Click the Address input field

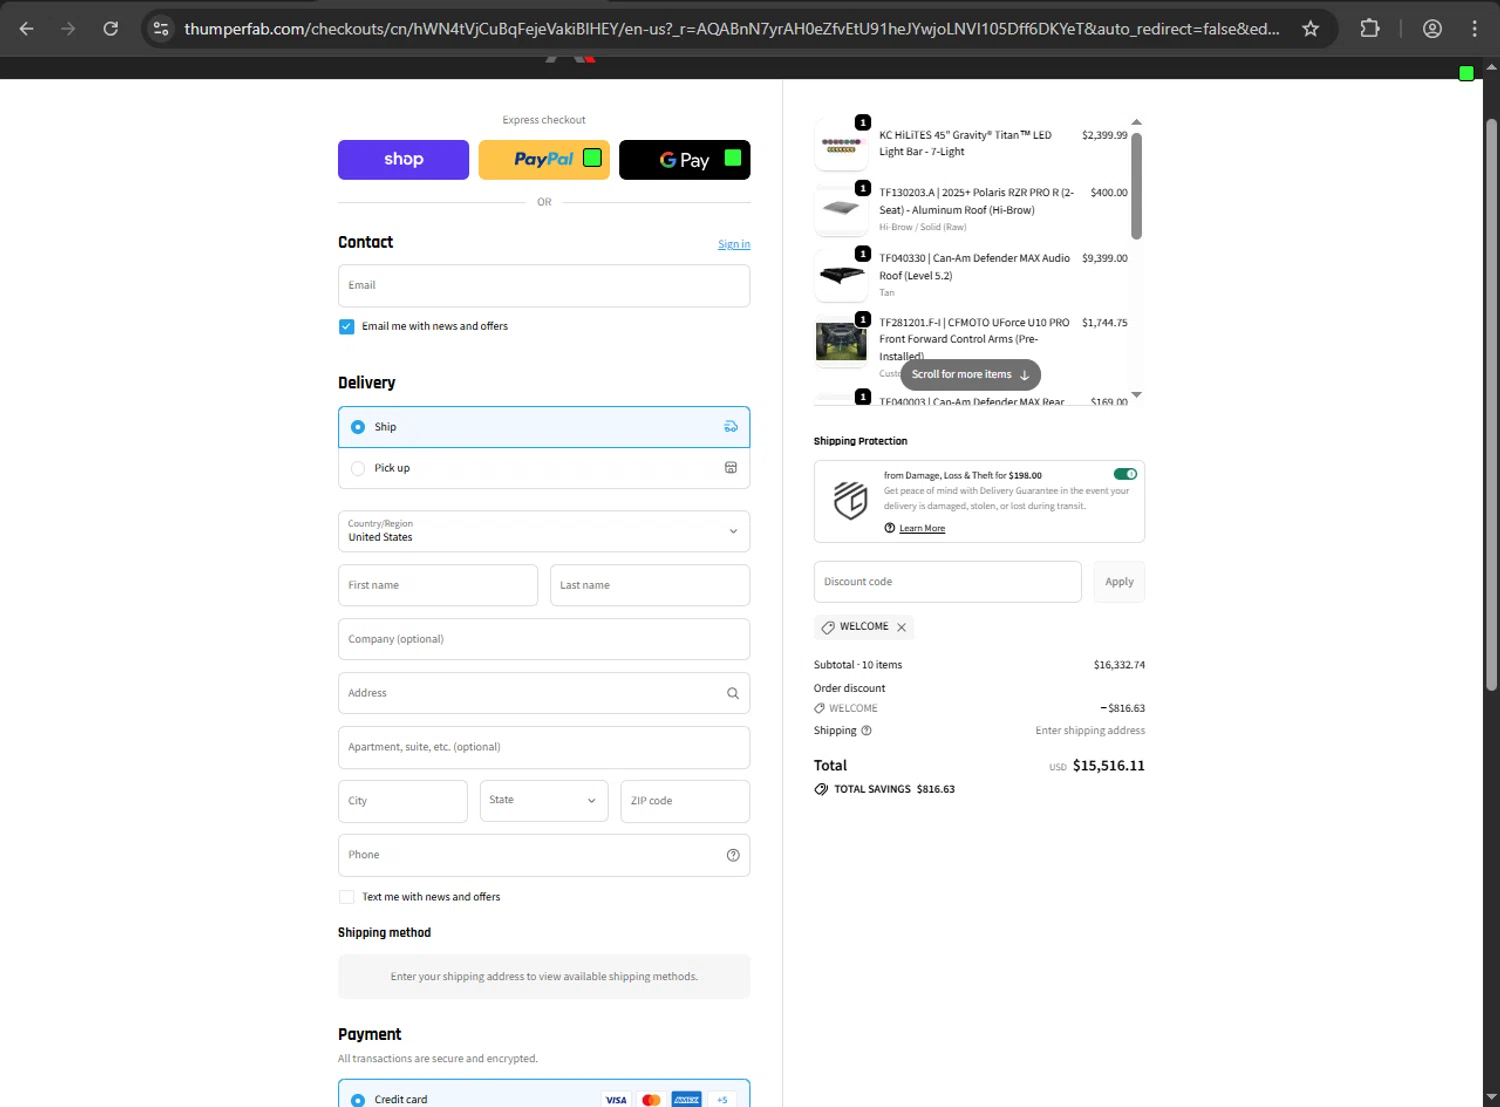pyautogui.click(x=544, y=693)
